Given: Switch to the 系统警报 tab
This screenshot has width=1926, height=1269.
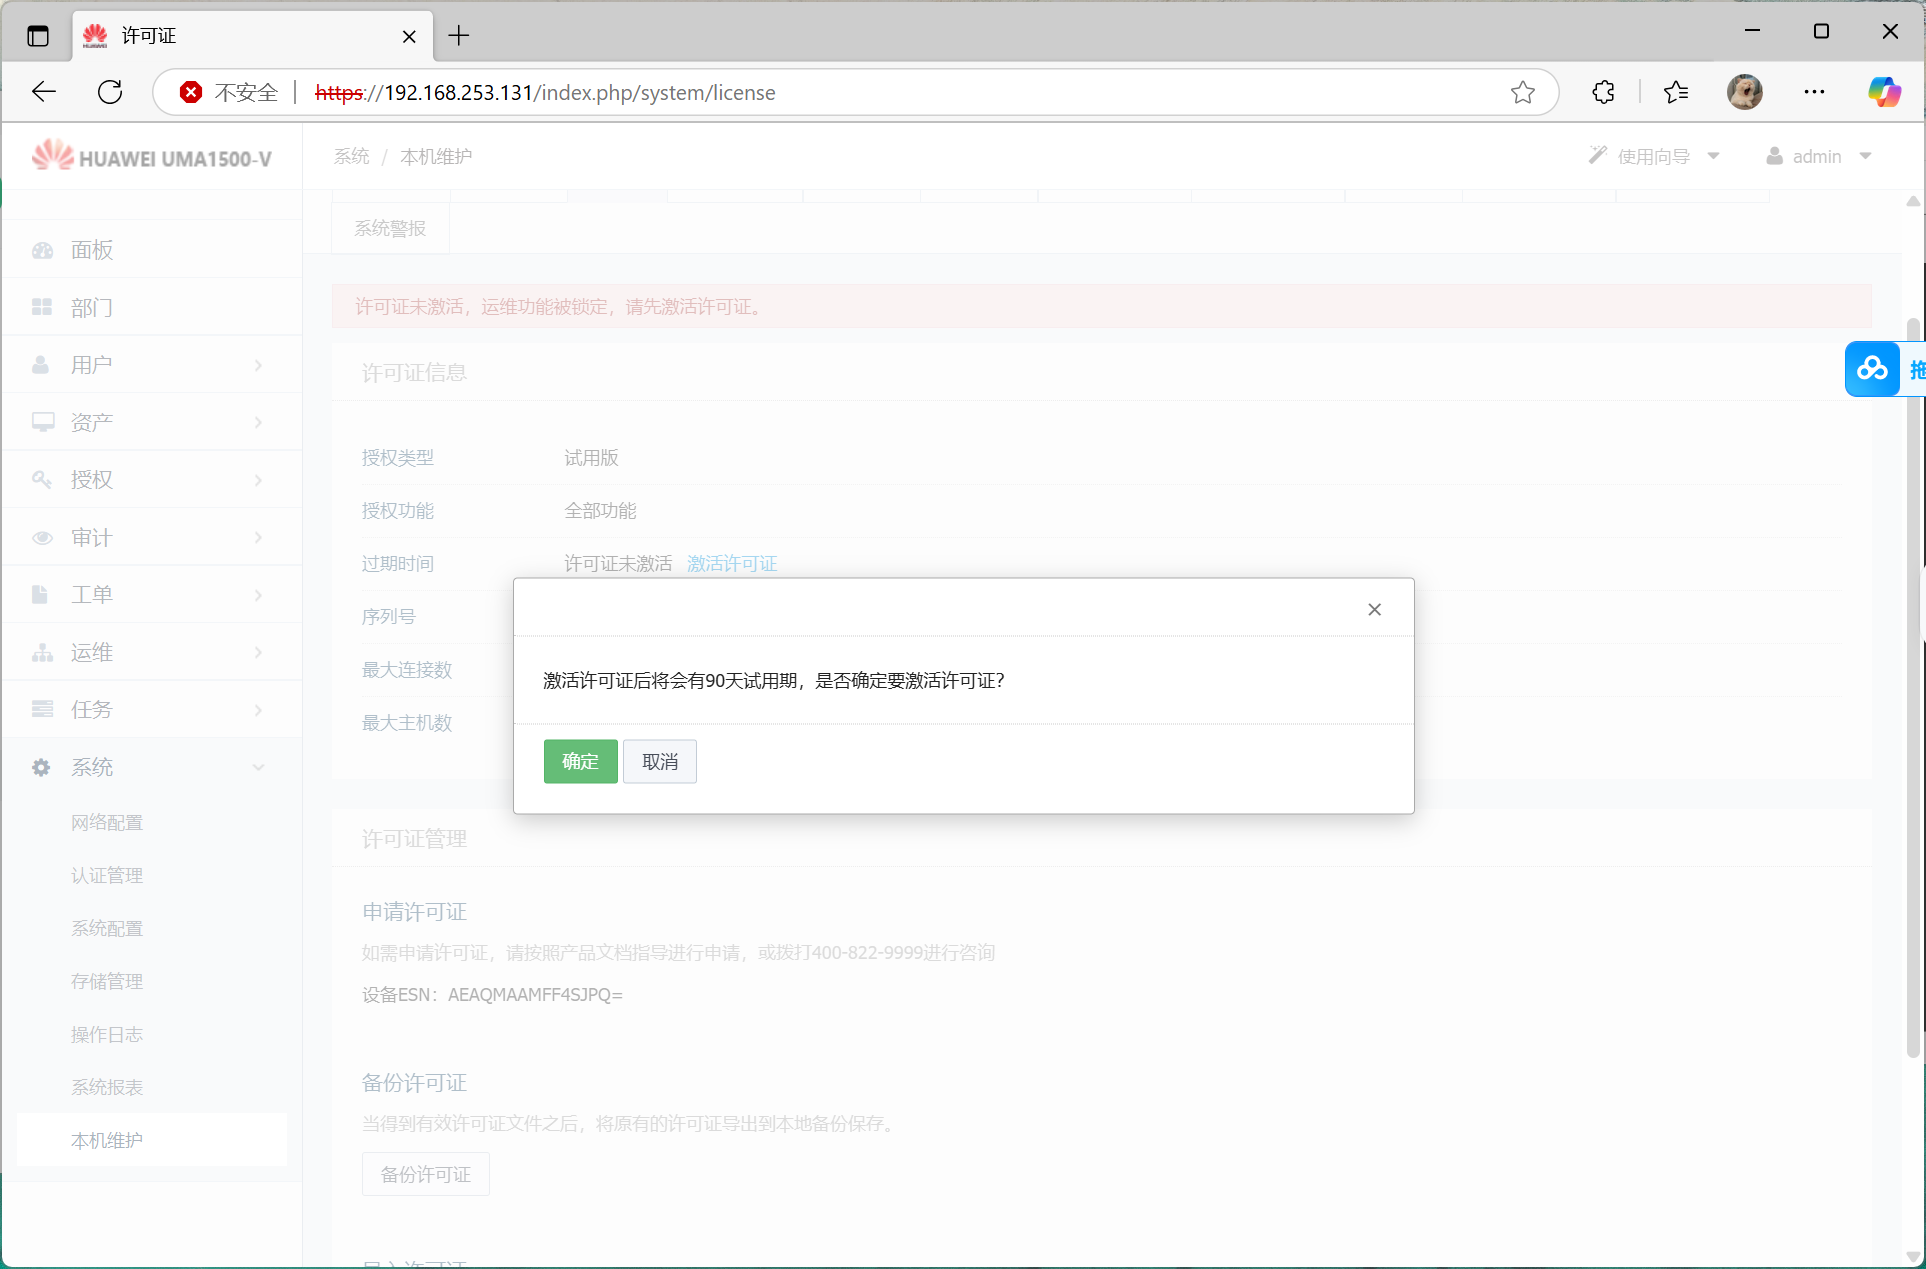Looking at the screenshot, I should coord(390,229).
